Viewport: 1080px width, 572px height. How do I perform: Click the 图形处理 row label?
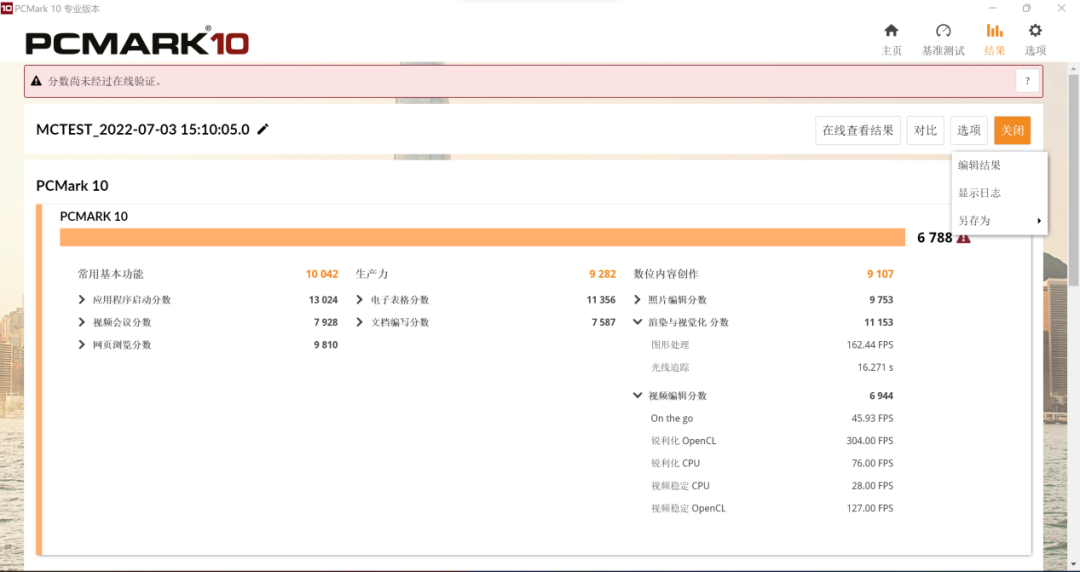point(669,345)
